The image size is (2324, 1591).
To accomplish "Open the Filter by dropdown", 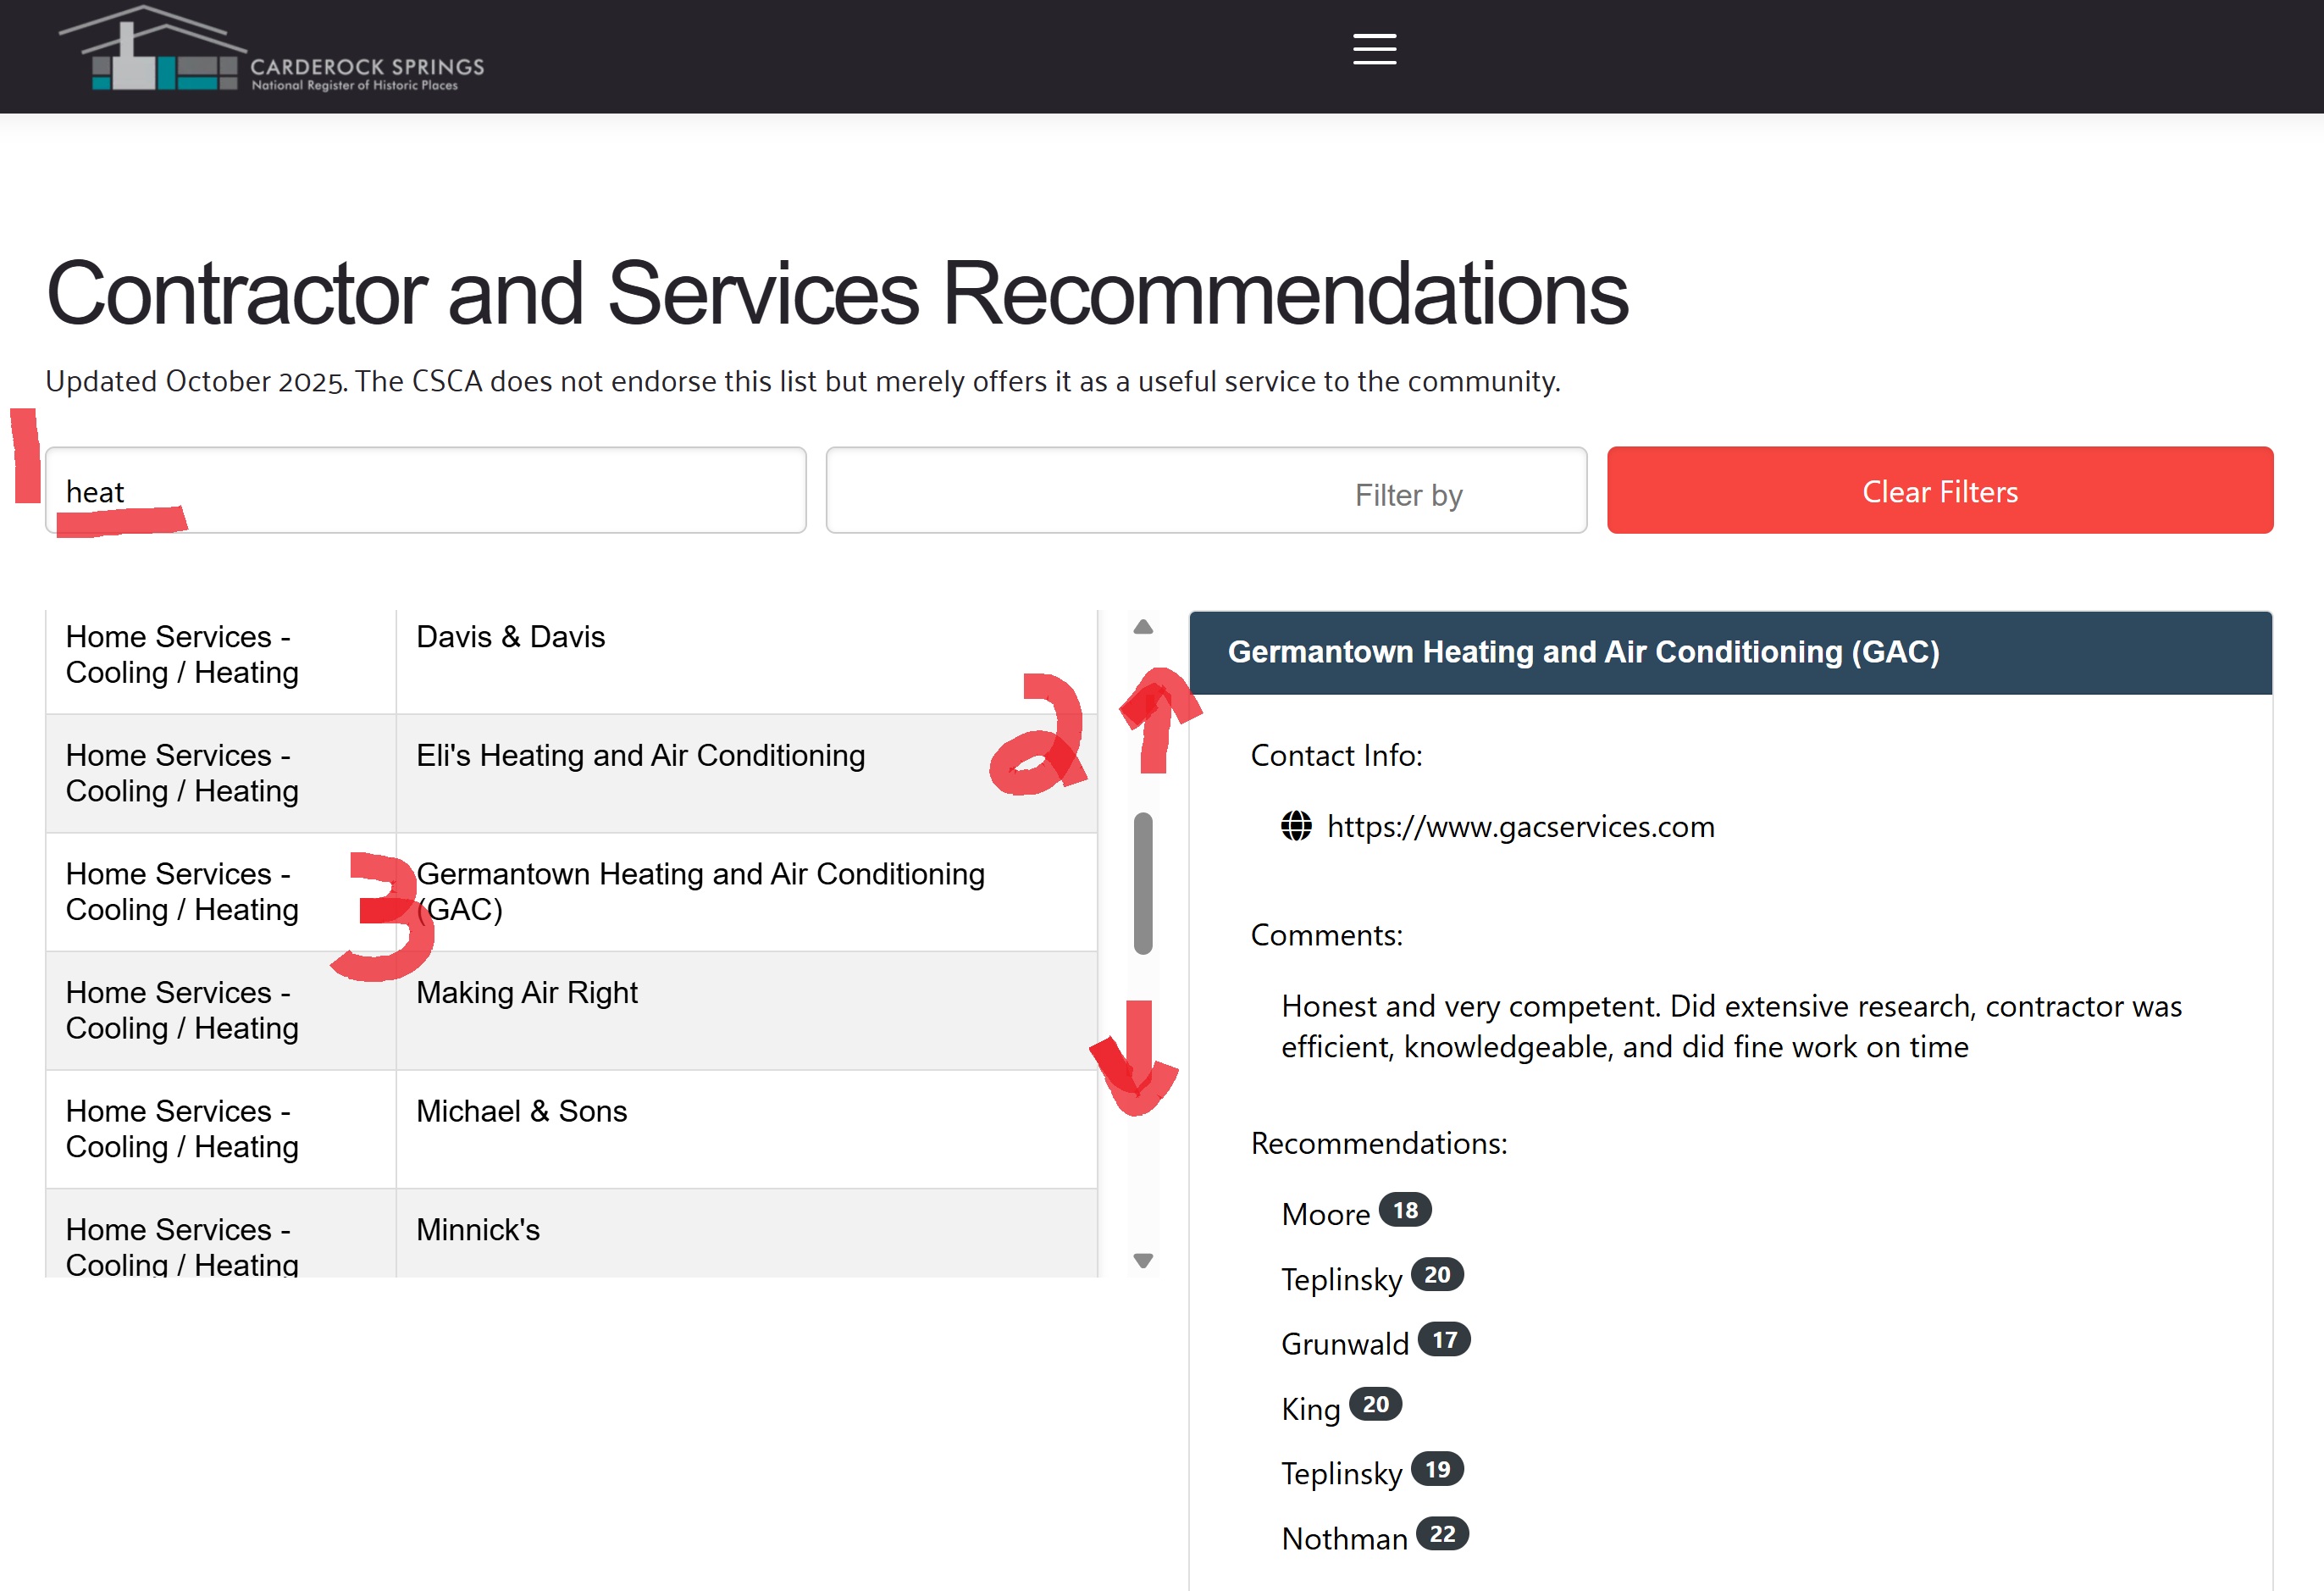I will tap(1206, 491).
